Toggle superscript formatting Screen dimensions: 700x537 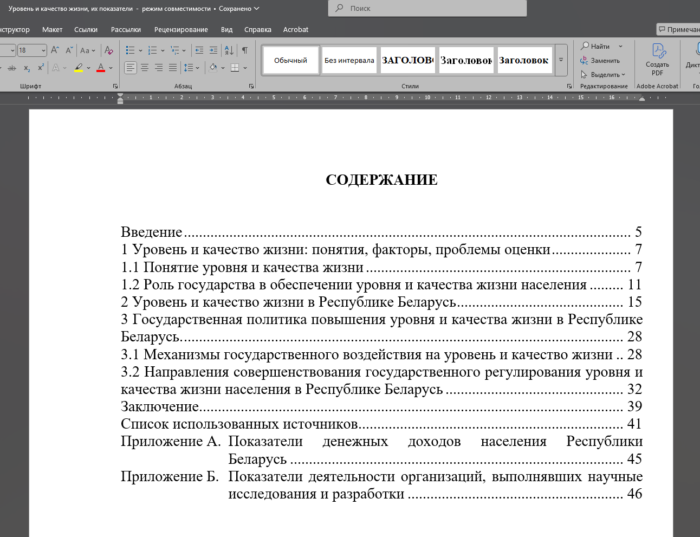[41, 68]
